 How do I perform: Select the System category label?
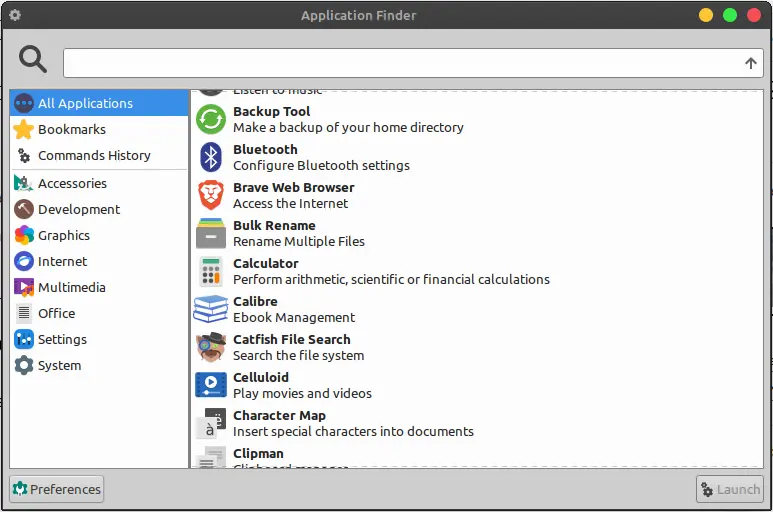click(x=59, y=366)
